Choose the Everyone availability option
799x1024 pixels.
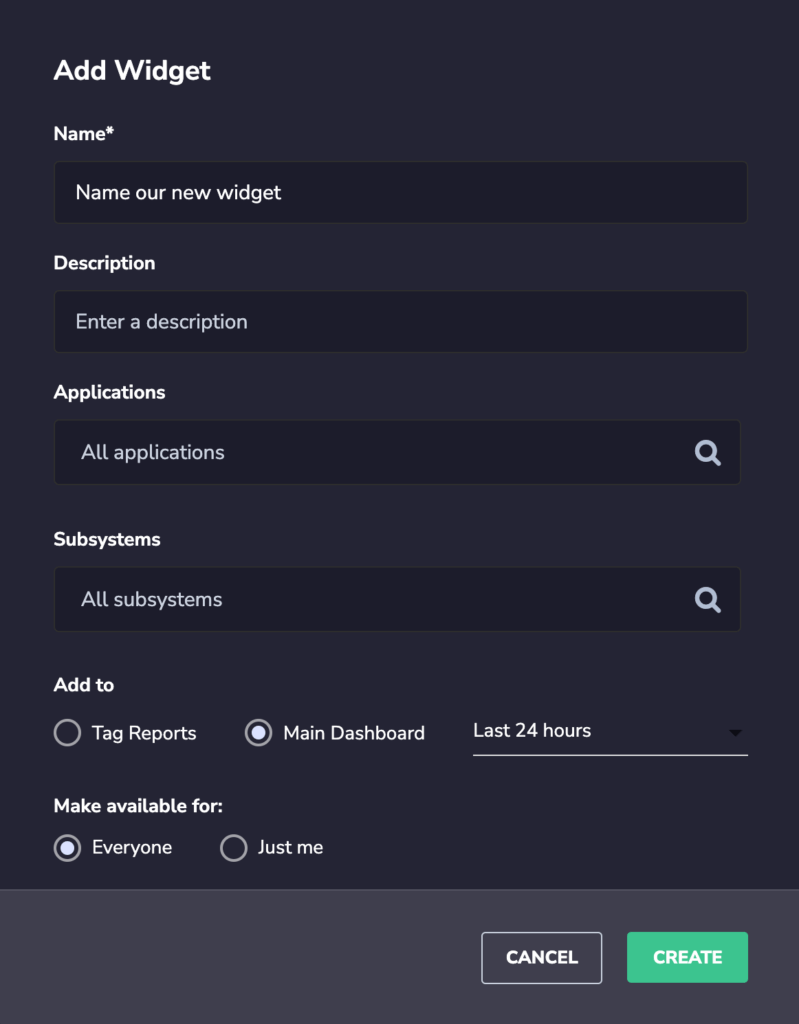(x=67, y=848)
